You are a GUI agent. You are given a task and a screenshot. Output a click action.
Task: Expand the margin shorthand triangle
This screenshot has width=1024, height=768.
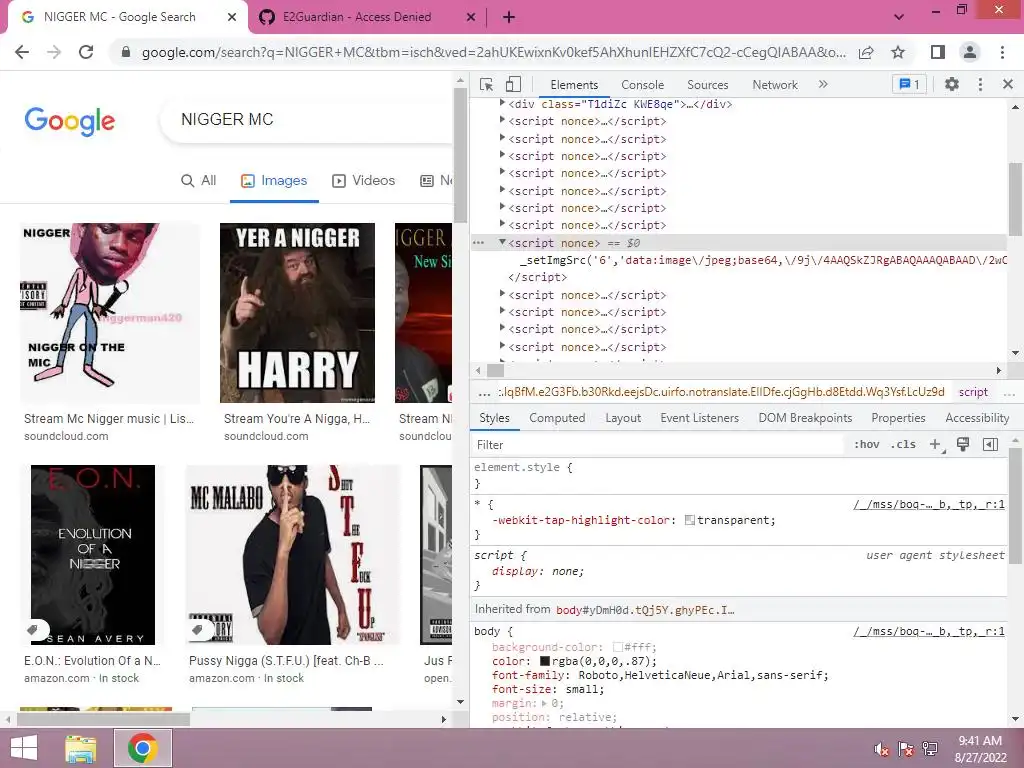click(x=545, y=703)
